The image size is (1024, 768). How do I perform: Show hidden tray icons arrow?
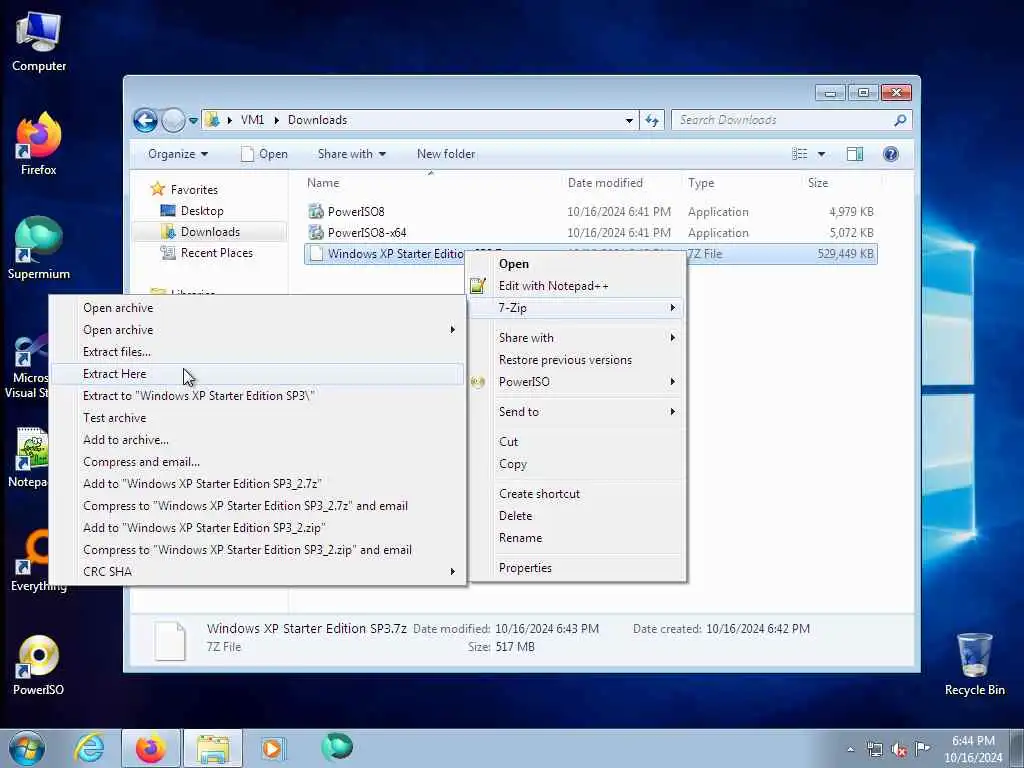(x=850, y=750)
